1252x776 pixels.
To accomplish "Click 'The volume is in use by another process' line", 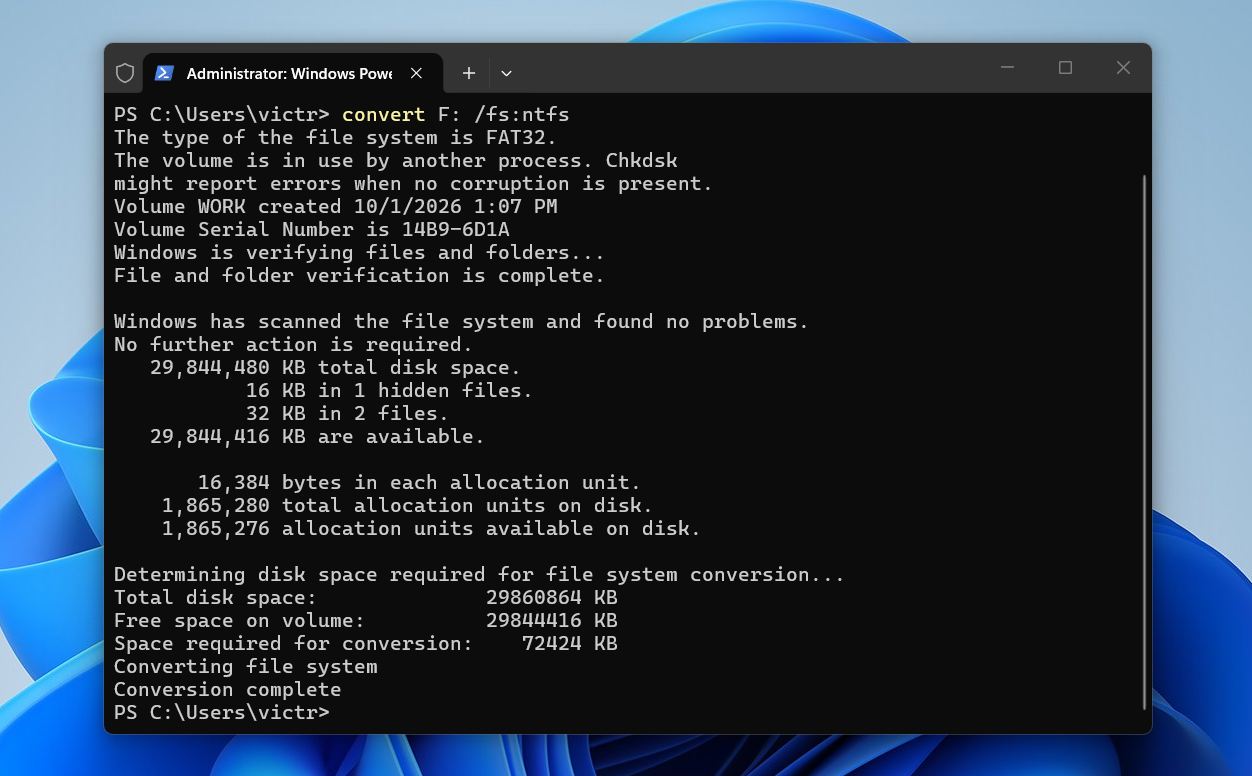I will pyautogui.click(x=395, y=161).
